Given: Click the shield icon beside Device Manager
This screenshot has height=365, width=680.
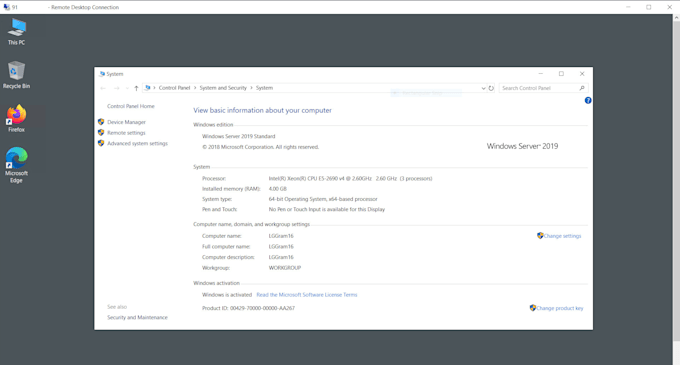Looking at the screenshot, I should 101,122.
